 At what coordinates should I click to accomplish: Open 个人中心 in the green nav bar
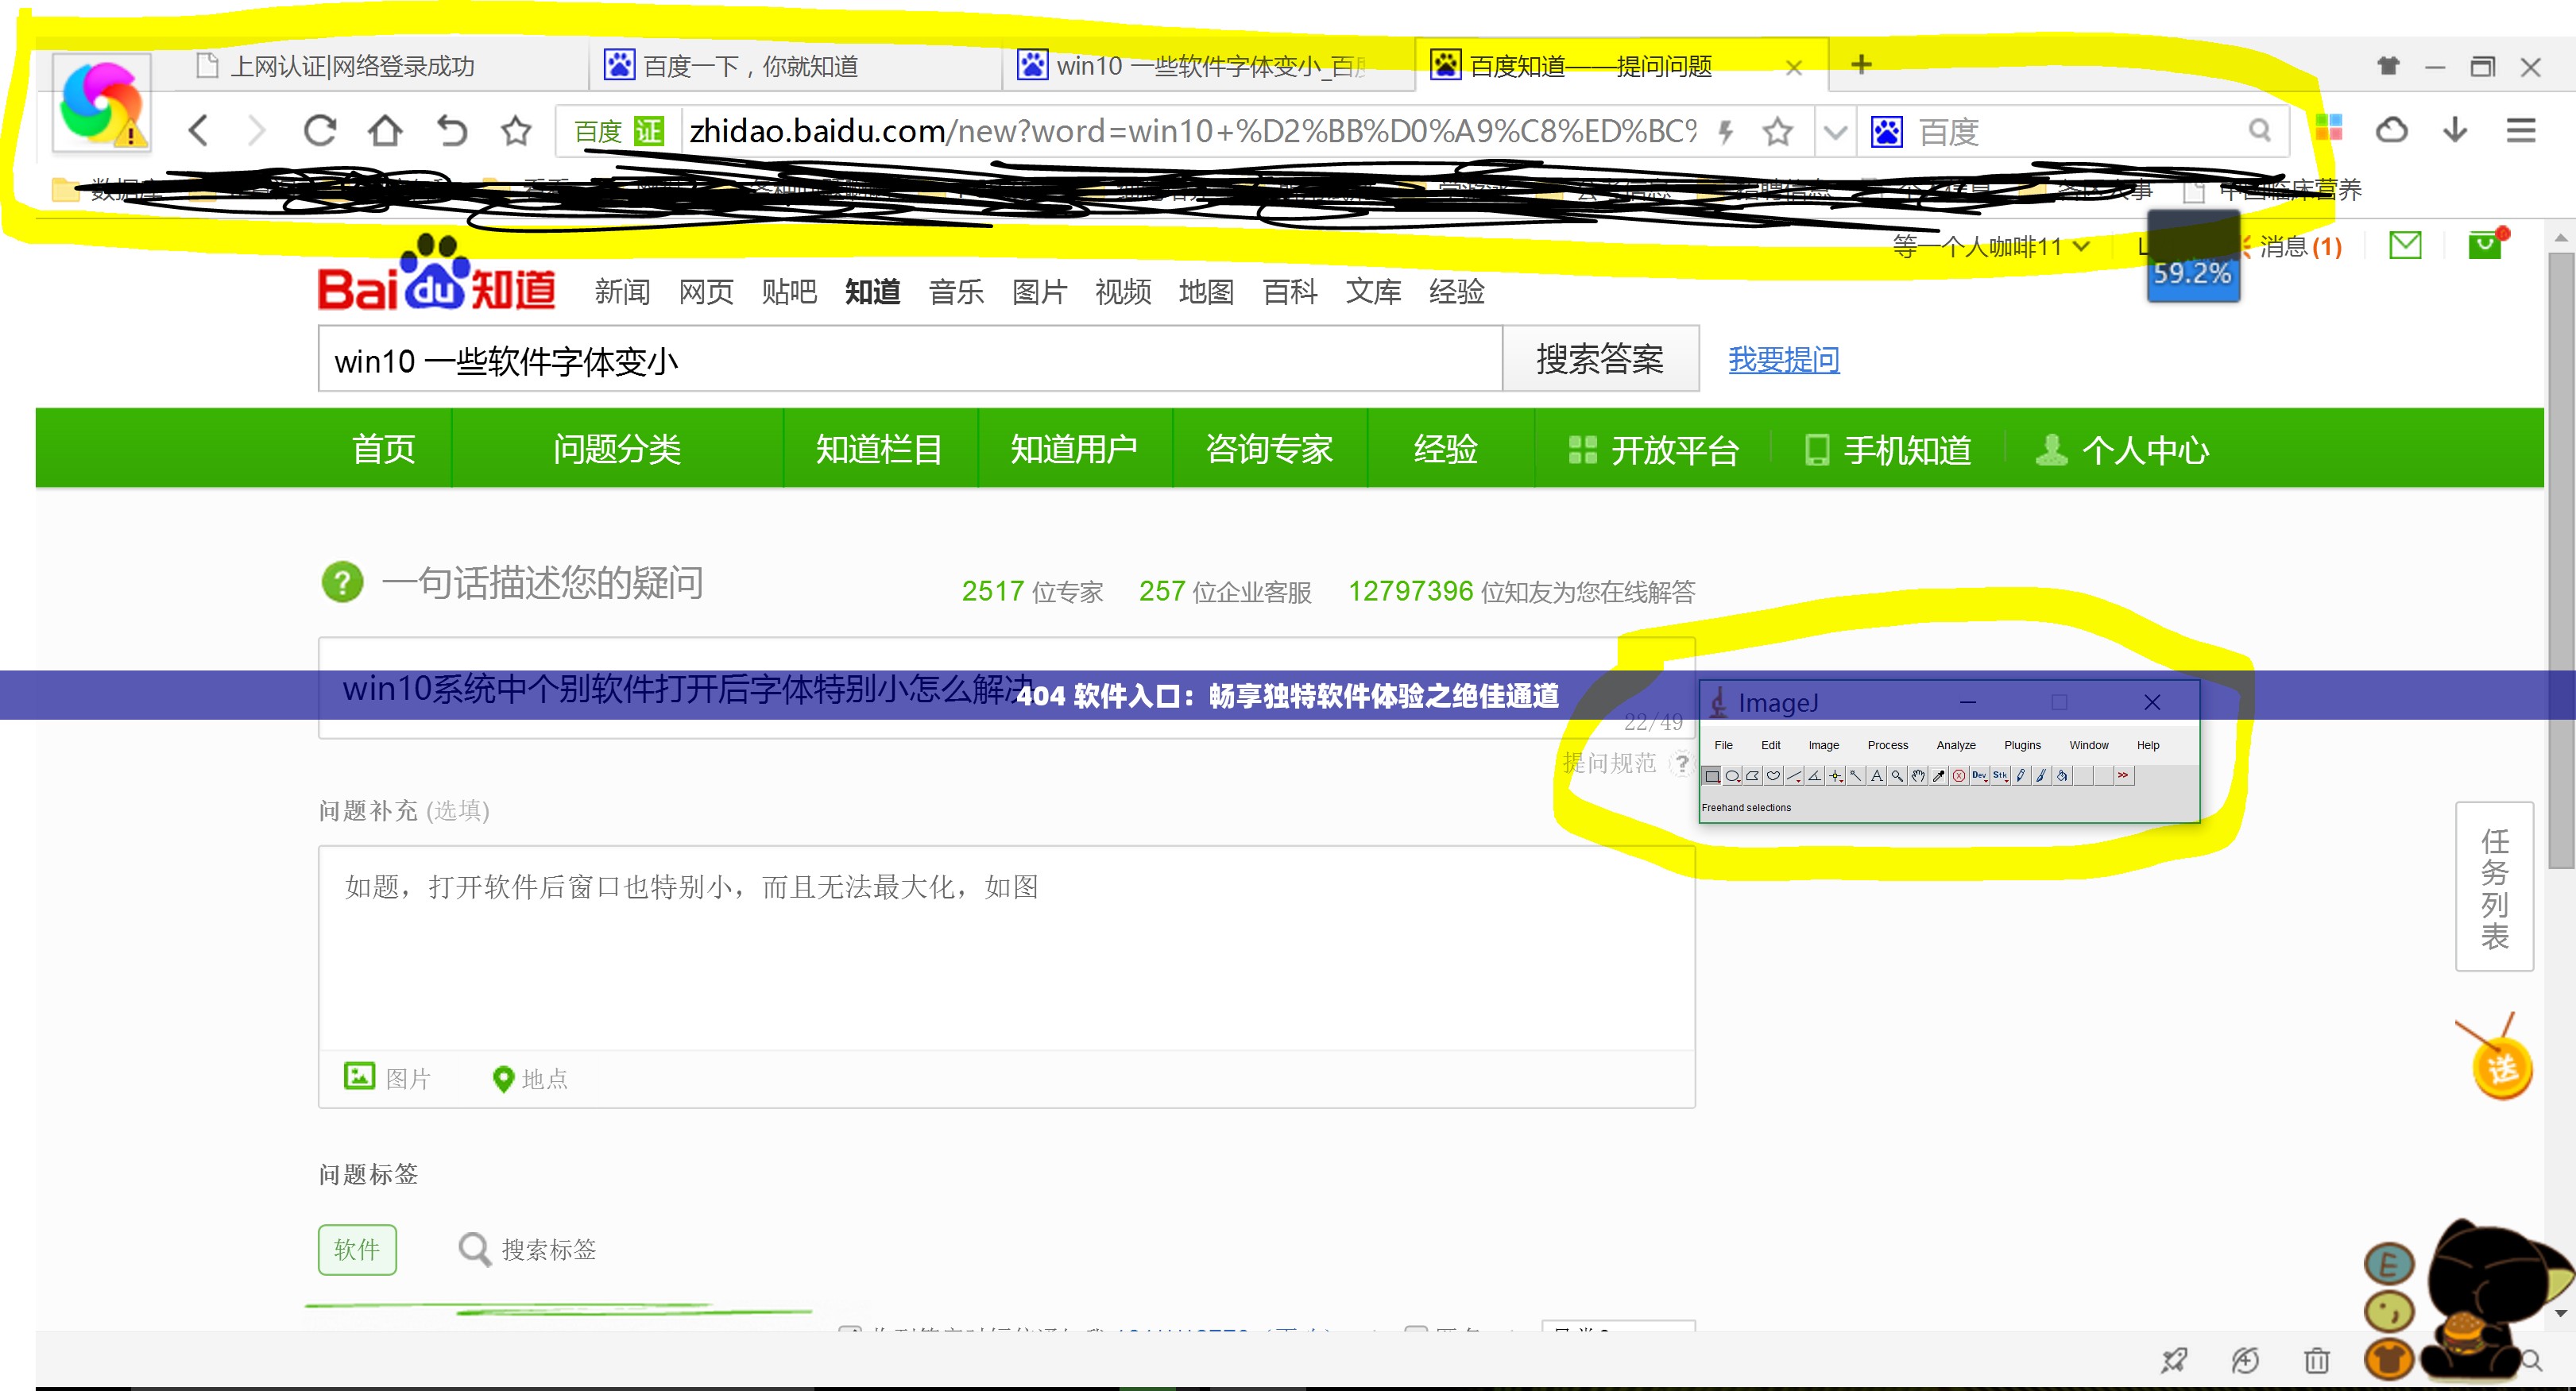(x=2123, y=449)
